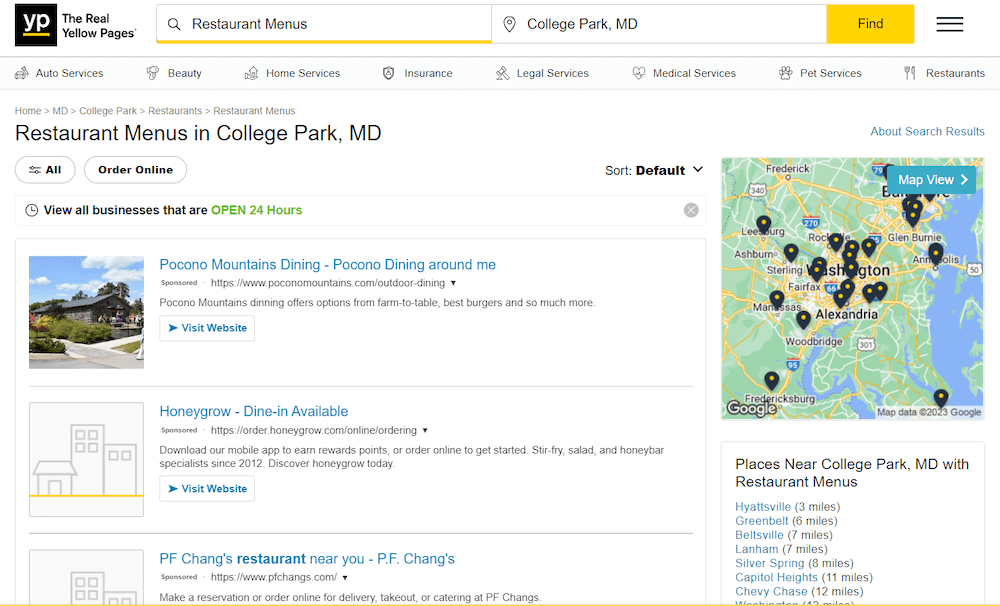Expand Pocono Mountains ad URL arrow
This screenshot has height=606, width=1000.
(453, 283)
